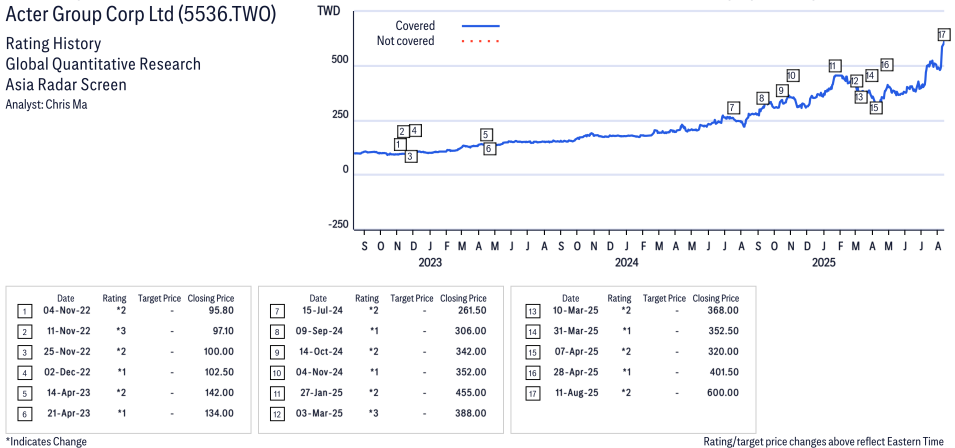Image resolution: width=955 pixels, height=448 pixels.
Task: Click the closing price 134.00
Action: [x=219, y=414]
